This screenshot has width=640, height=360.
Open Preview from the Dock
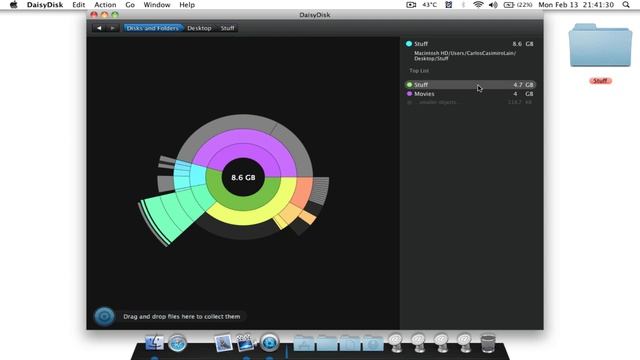tap(224, 343)
